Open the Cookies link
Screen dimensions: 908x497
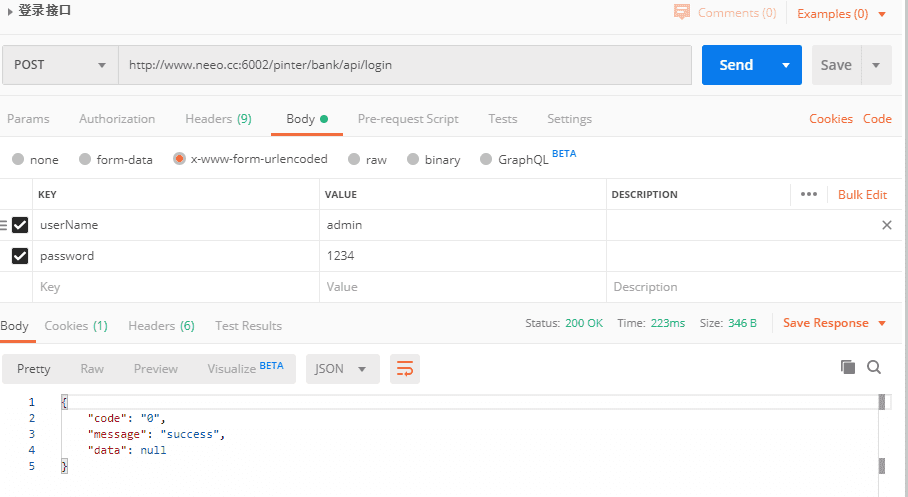point(831,119)
